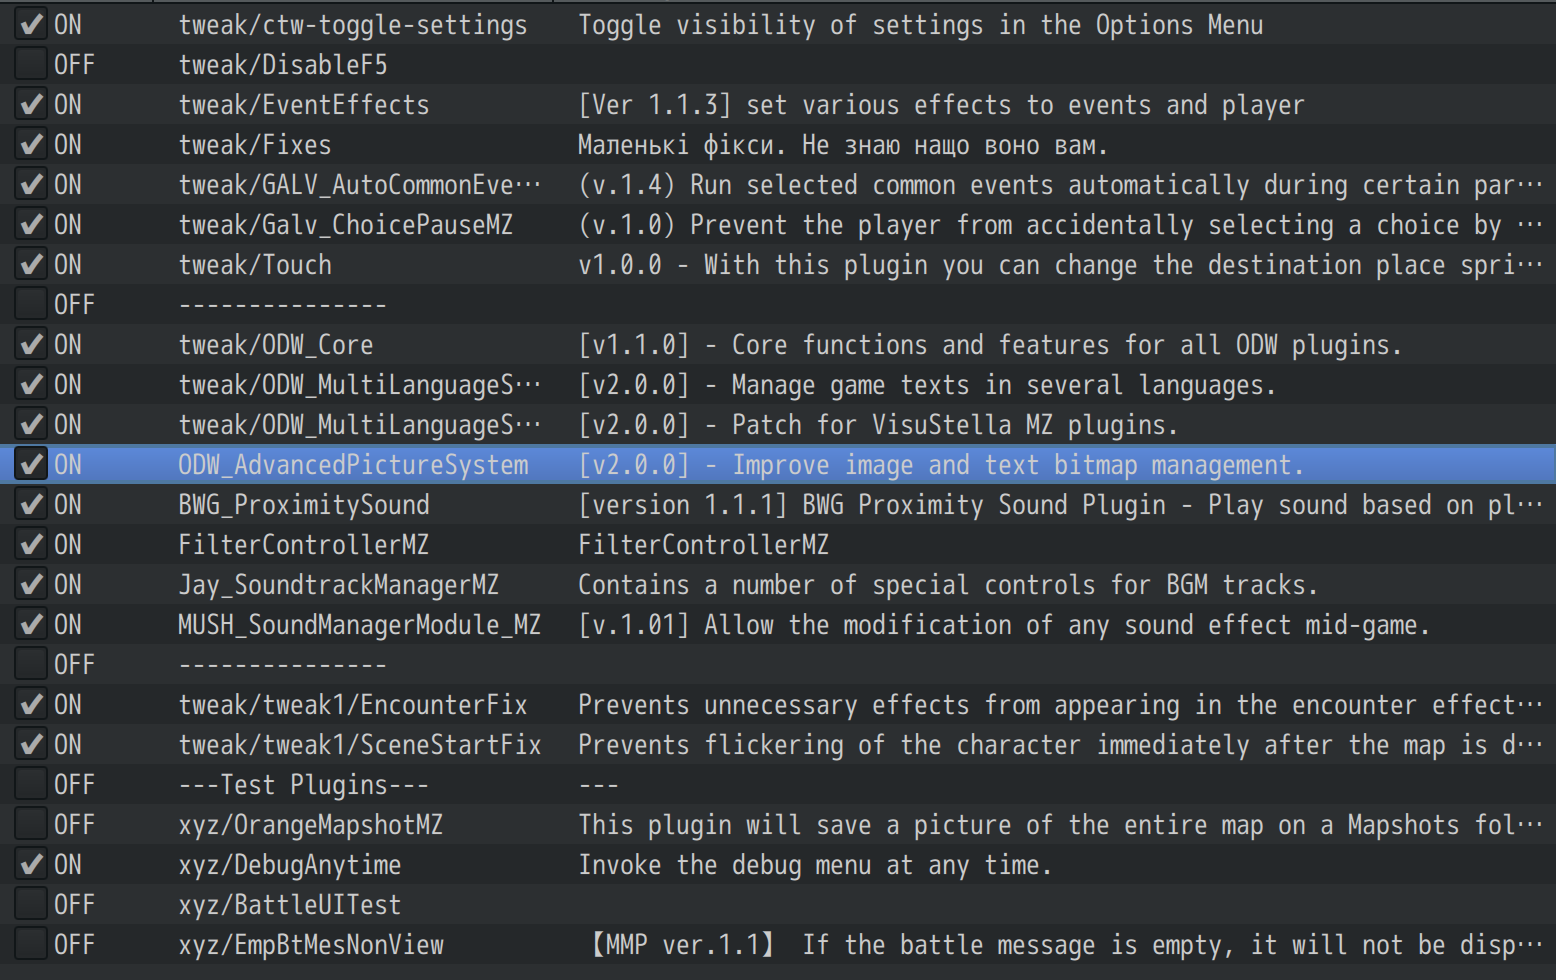1556x980 pixels.
Task: Click the tweak/GALV_AutoCommonEve plugin description
Action: pyautogui.click(x=1060, y=185)
